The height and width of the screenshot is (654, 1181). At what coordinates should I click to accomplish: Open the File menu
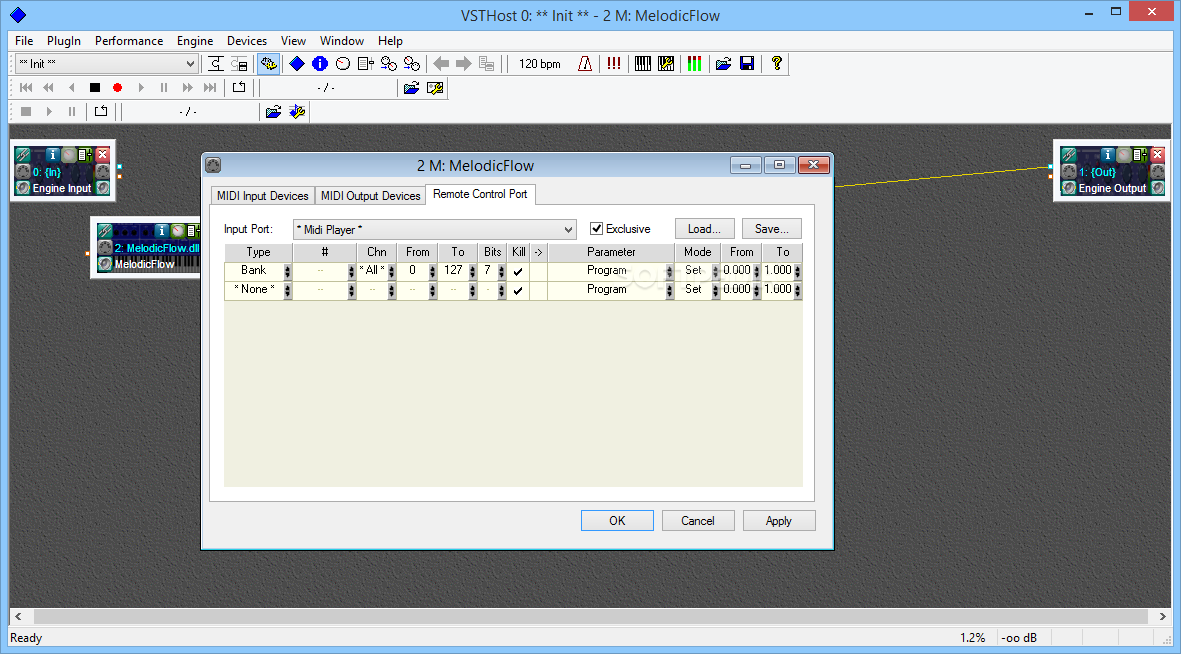[24, 41]
